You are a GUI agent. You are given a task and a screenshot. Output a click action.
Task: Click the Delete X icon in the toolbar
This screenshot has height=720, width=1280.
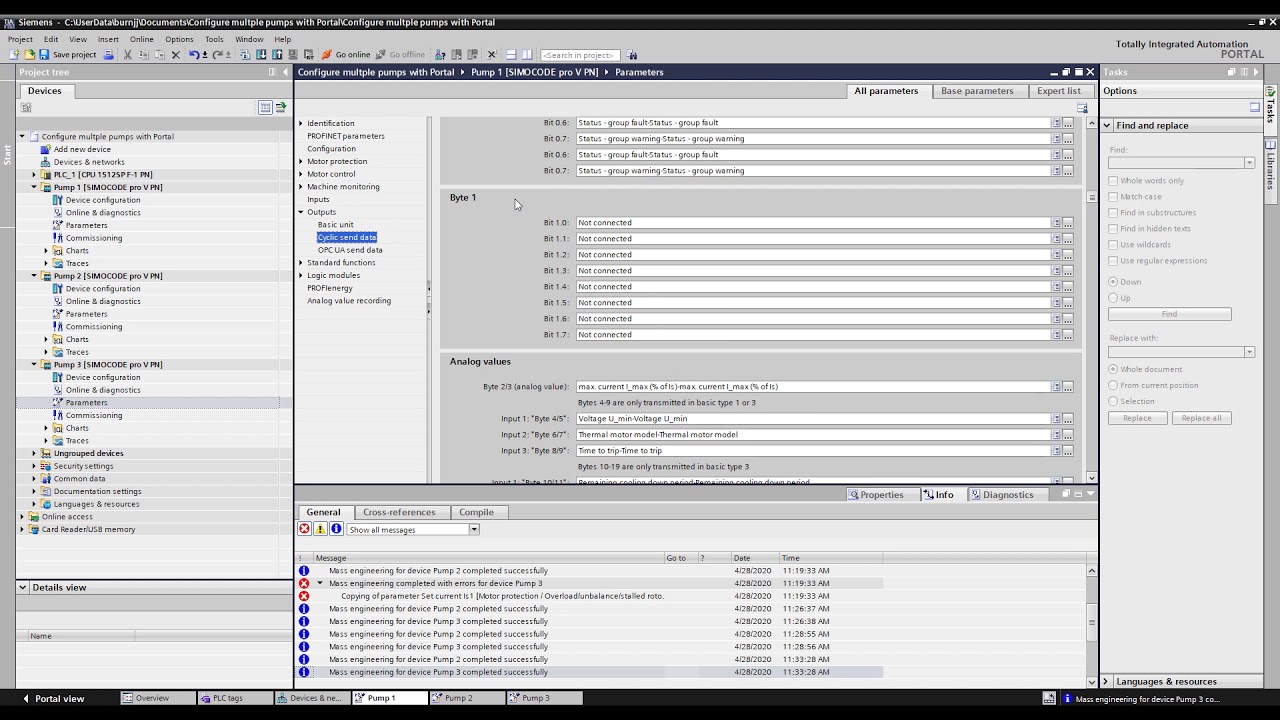(176, 55)
